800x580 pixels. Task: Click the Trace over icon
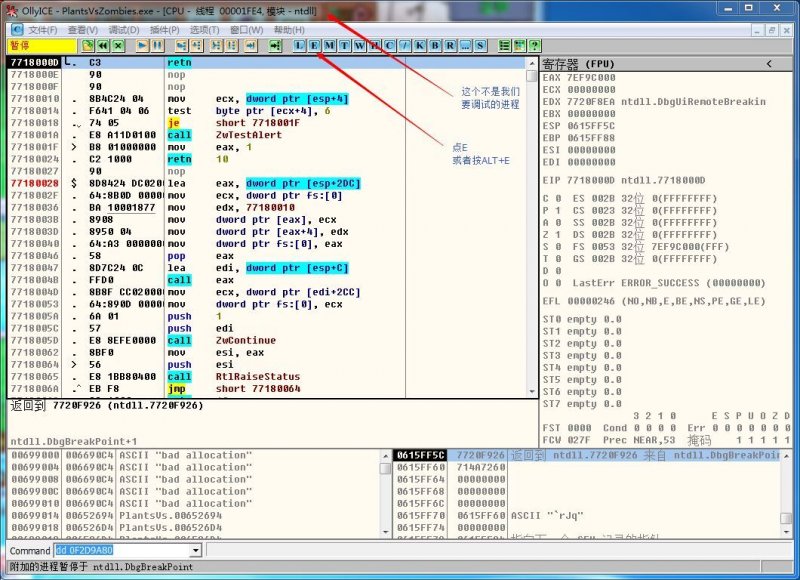[x=232, y=45]
